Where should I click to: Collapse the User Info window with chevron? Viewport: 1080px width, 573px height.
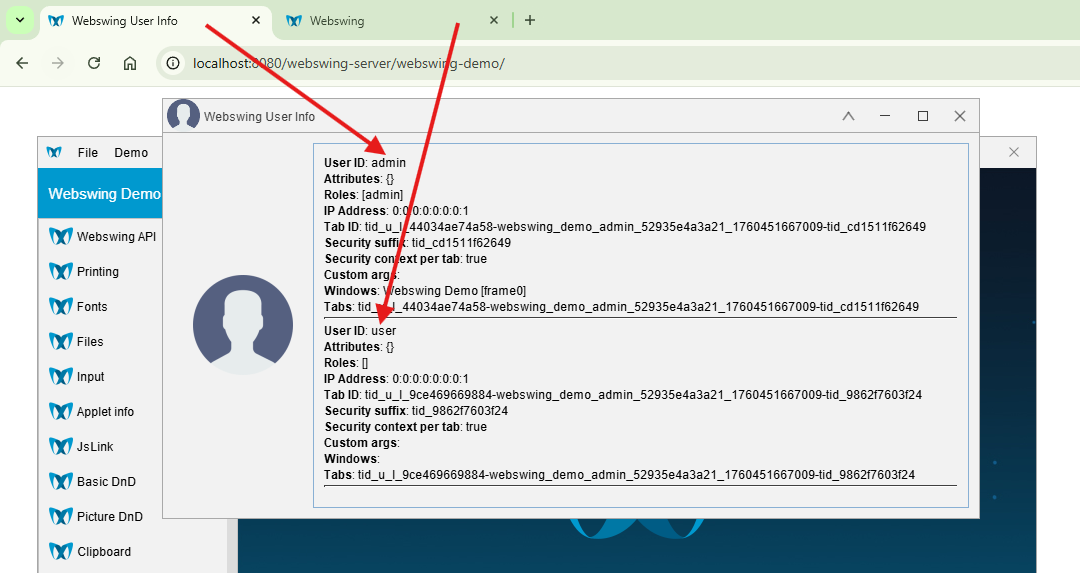pos(848,117)
